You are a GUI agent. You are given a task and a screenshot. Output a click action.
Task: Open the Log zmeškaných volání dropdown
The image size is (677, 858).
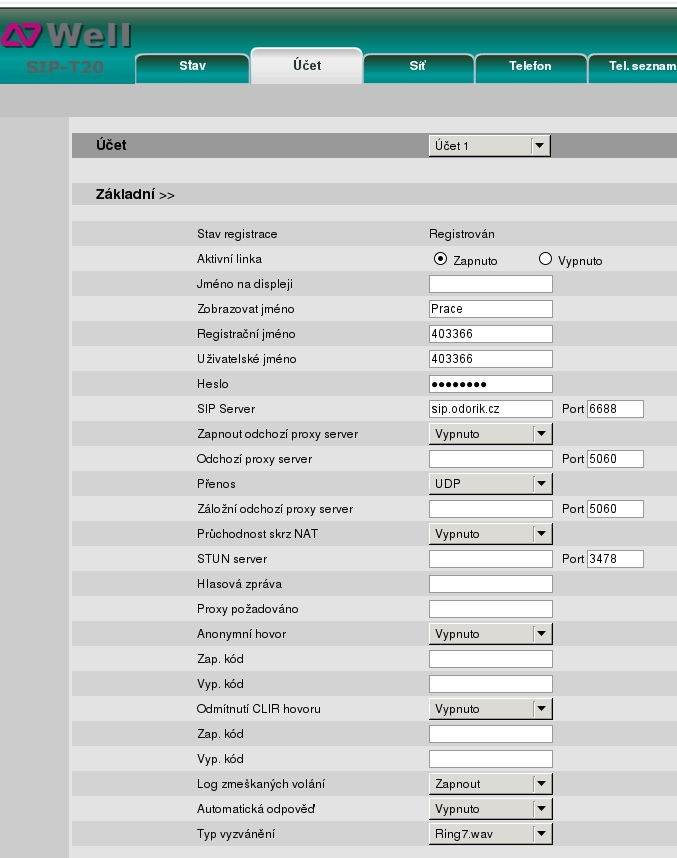tap(489, 784)
